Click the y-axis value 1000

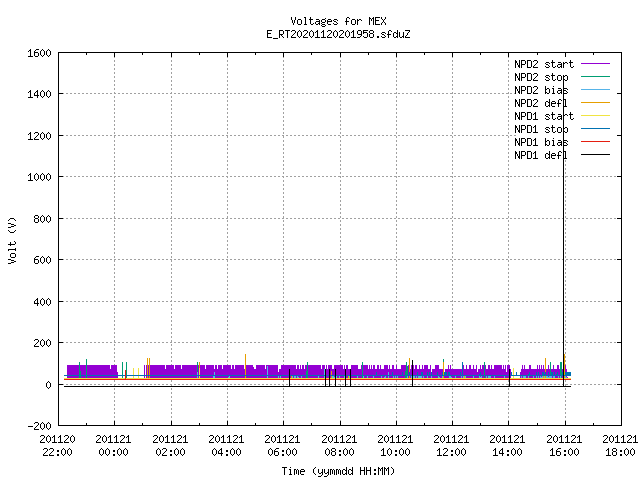coord(39,177)
